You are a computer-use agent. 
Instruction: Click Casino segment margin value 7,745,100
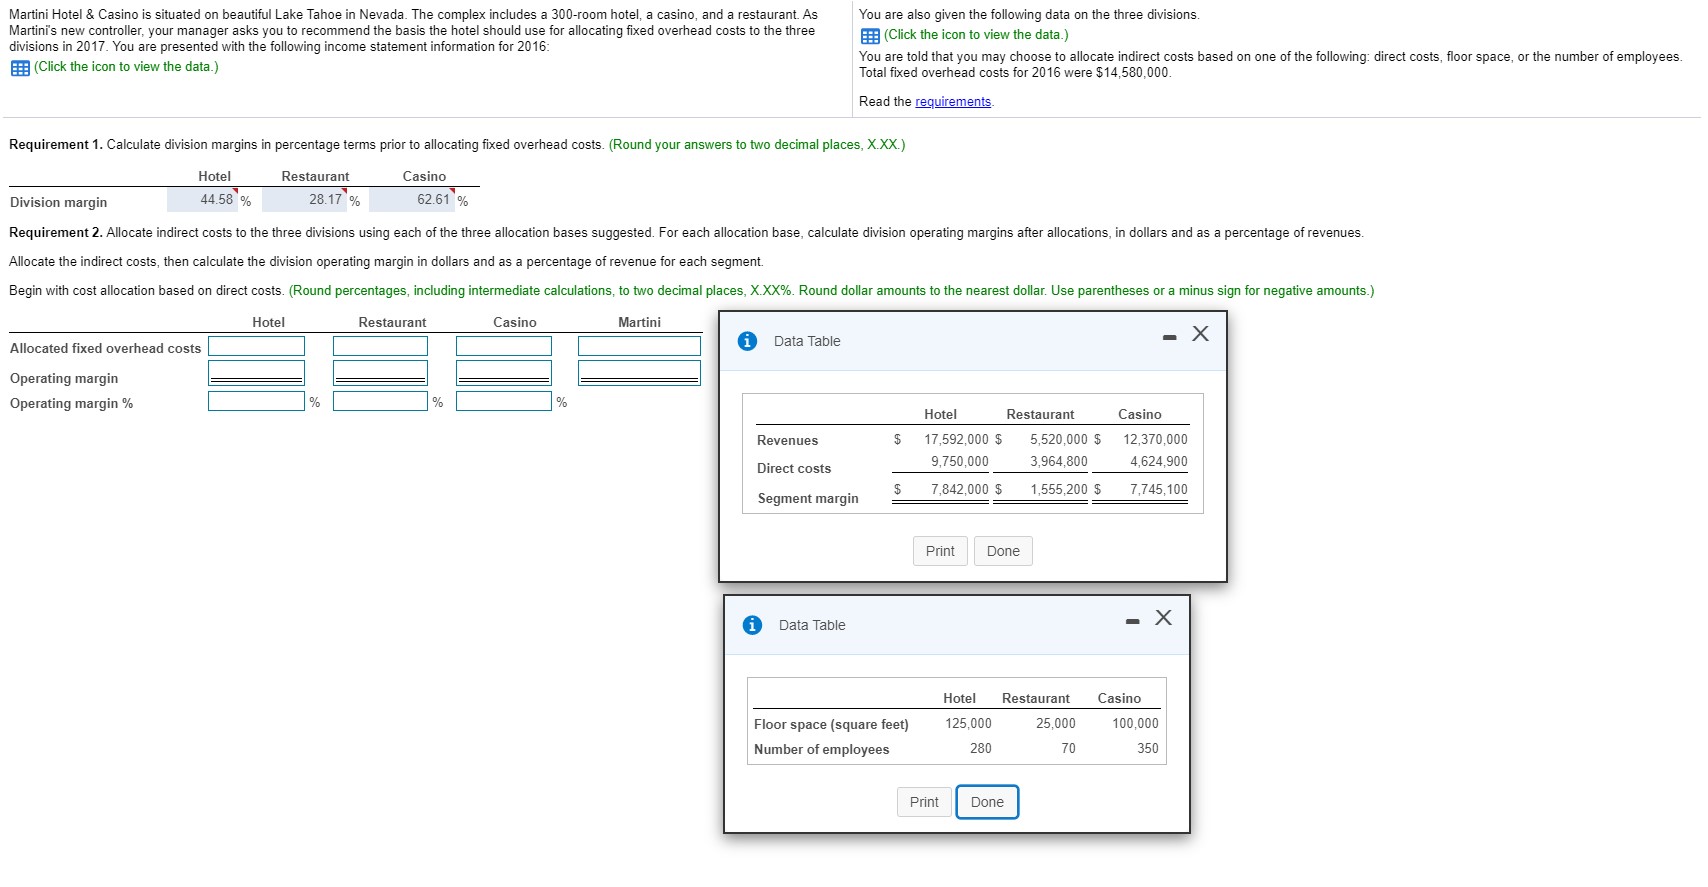click(x=1159, y=490)
